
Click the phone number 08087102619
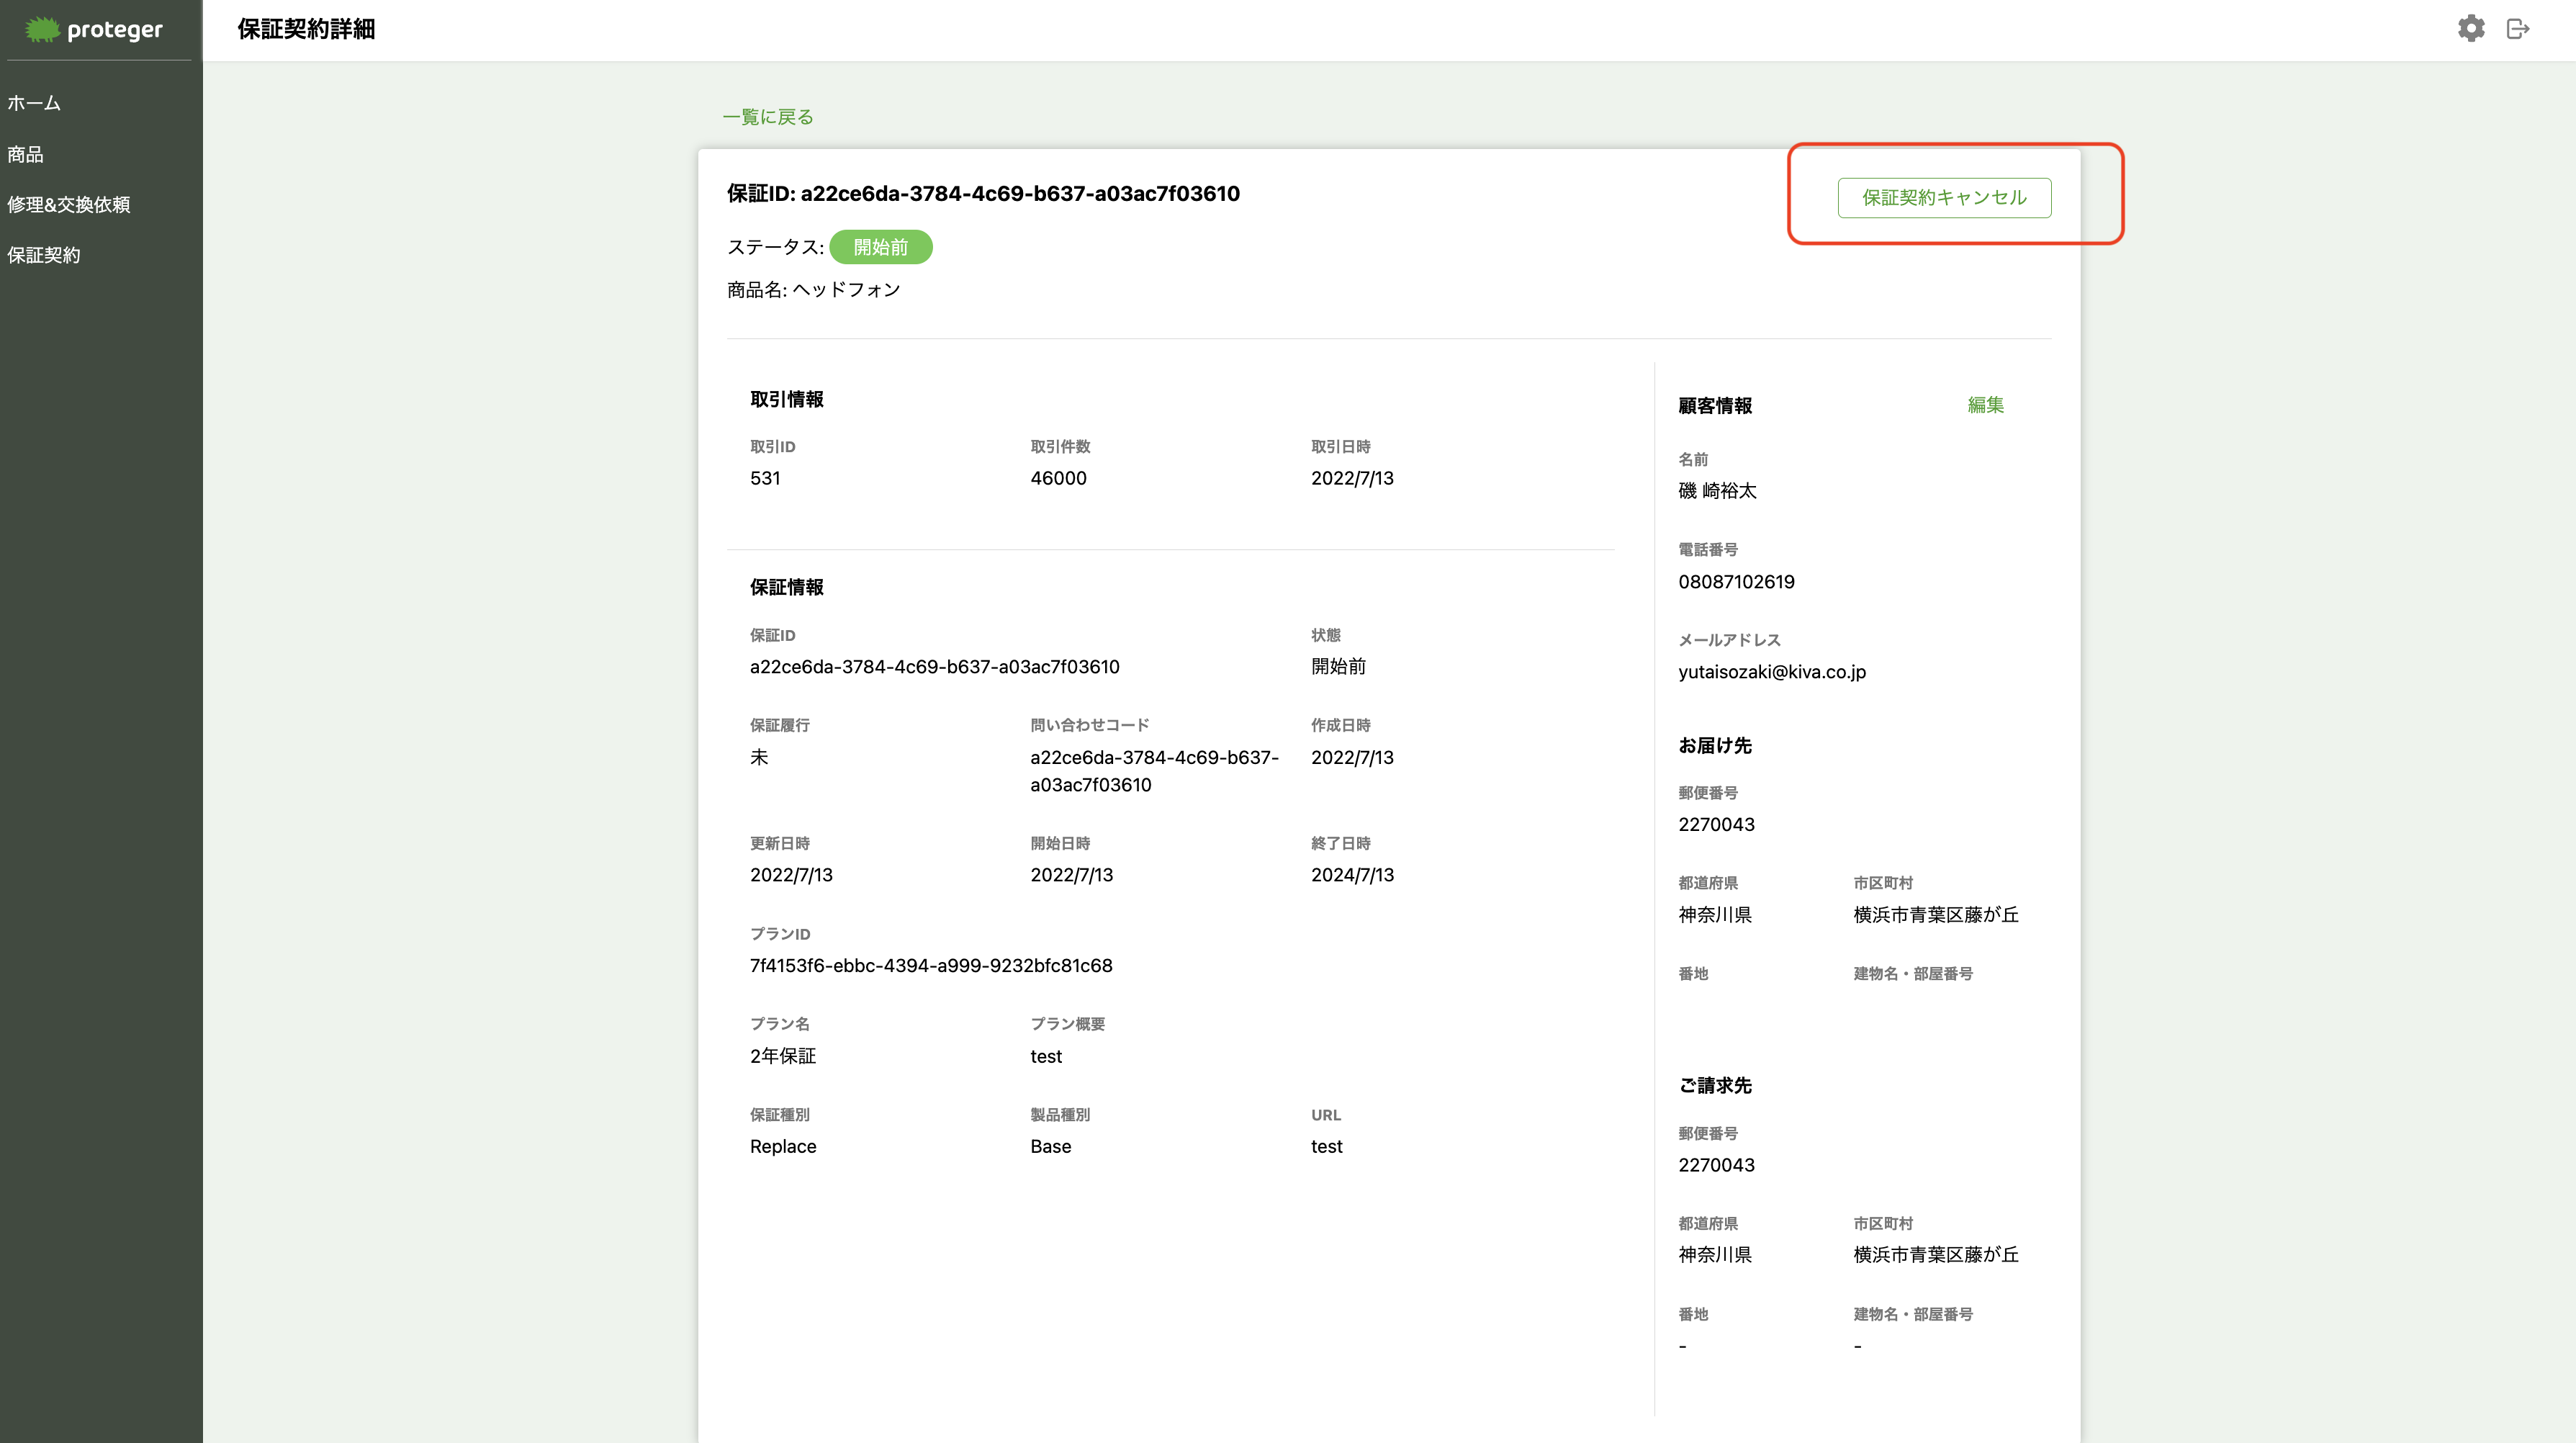1736,582
